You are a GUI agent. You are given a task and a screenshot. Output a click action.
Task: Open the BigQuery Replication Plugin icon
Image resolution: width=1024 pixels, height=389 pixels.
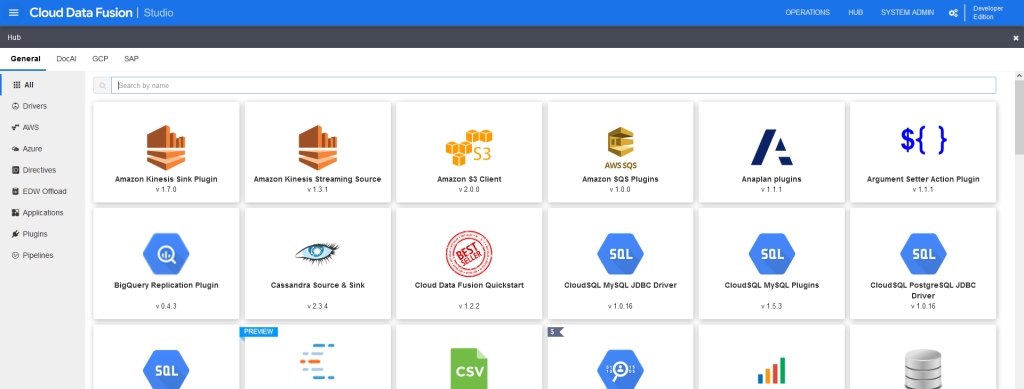166,254
